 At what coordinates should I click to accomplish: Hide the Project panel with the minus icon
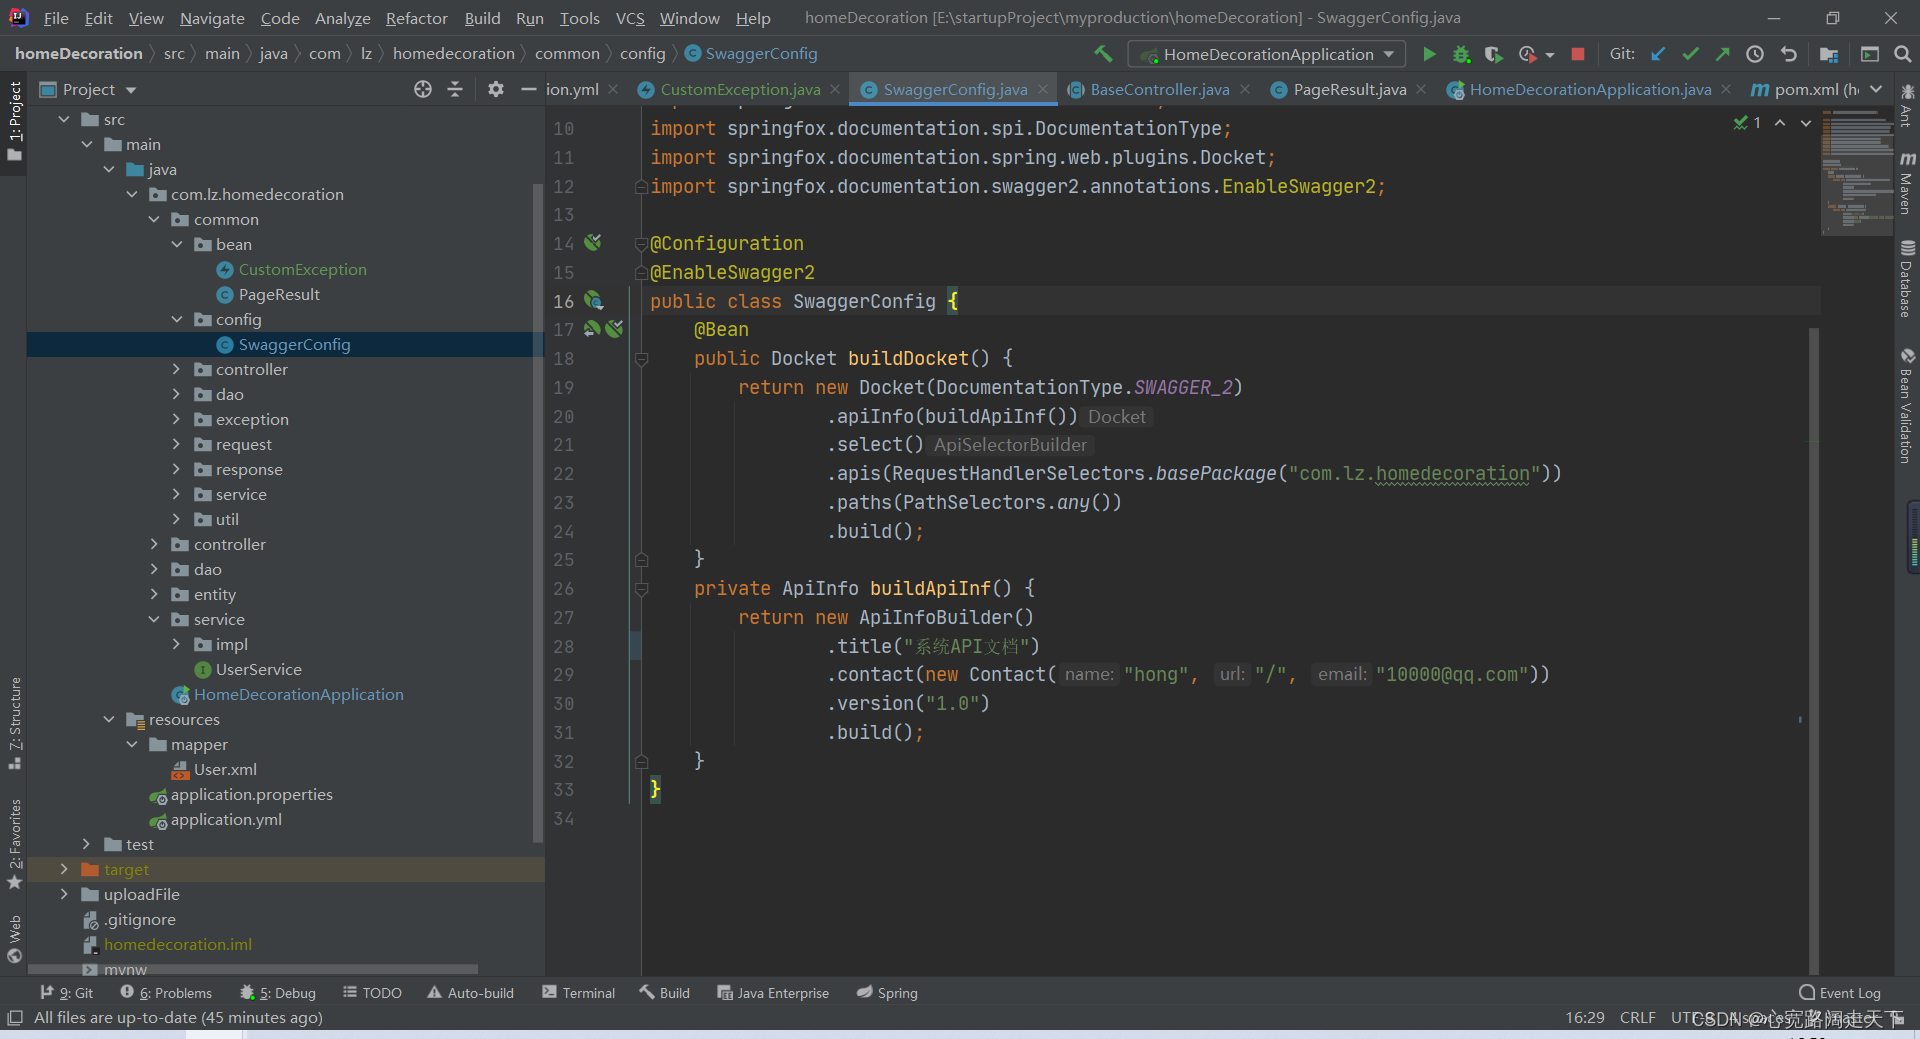click(529, 89)
